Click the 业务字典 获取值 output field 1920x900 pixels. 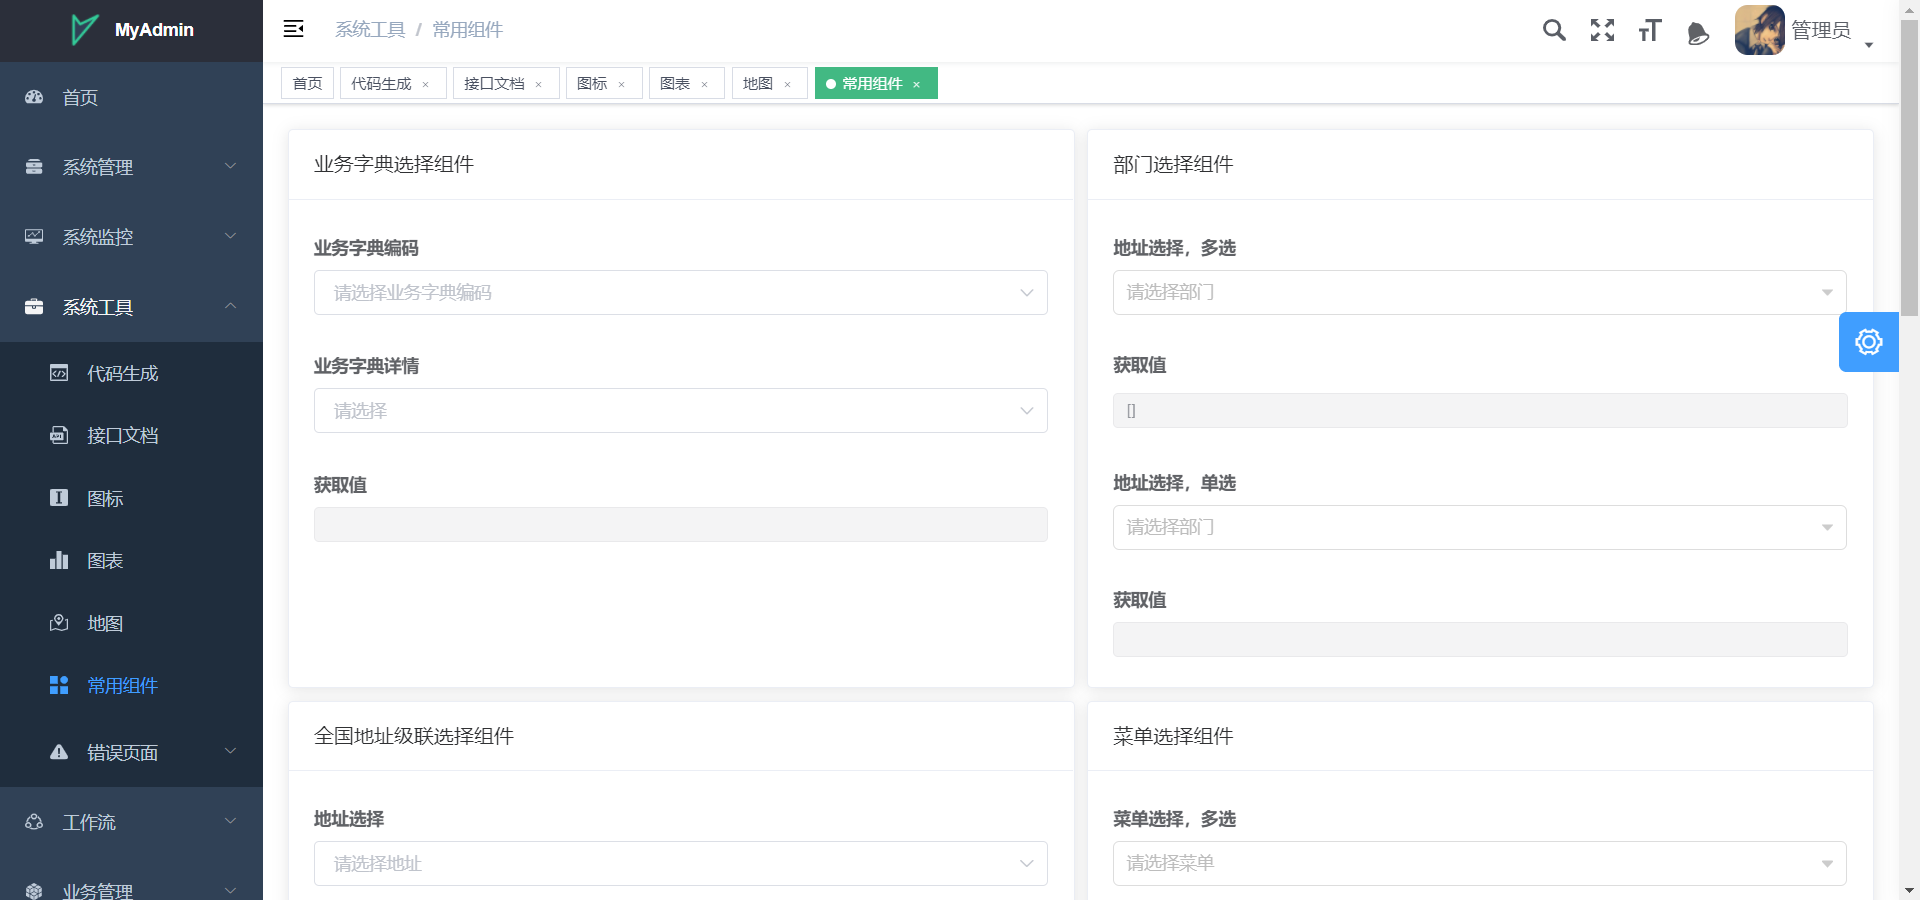[x=681, y=525]
